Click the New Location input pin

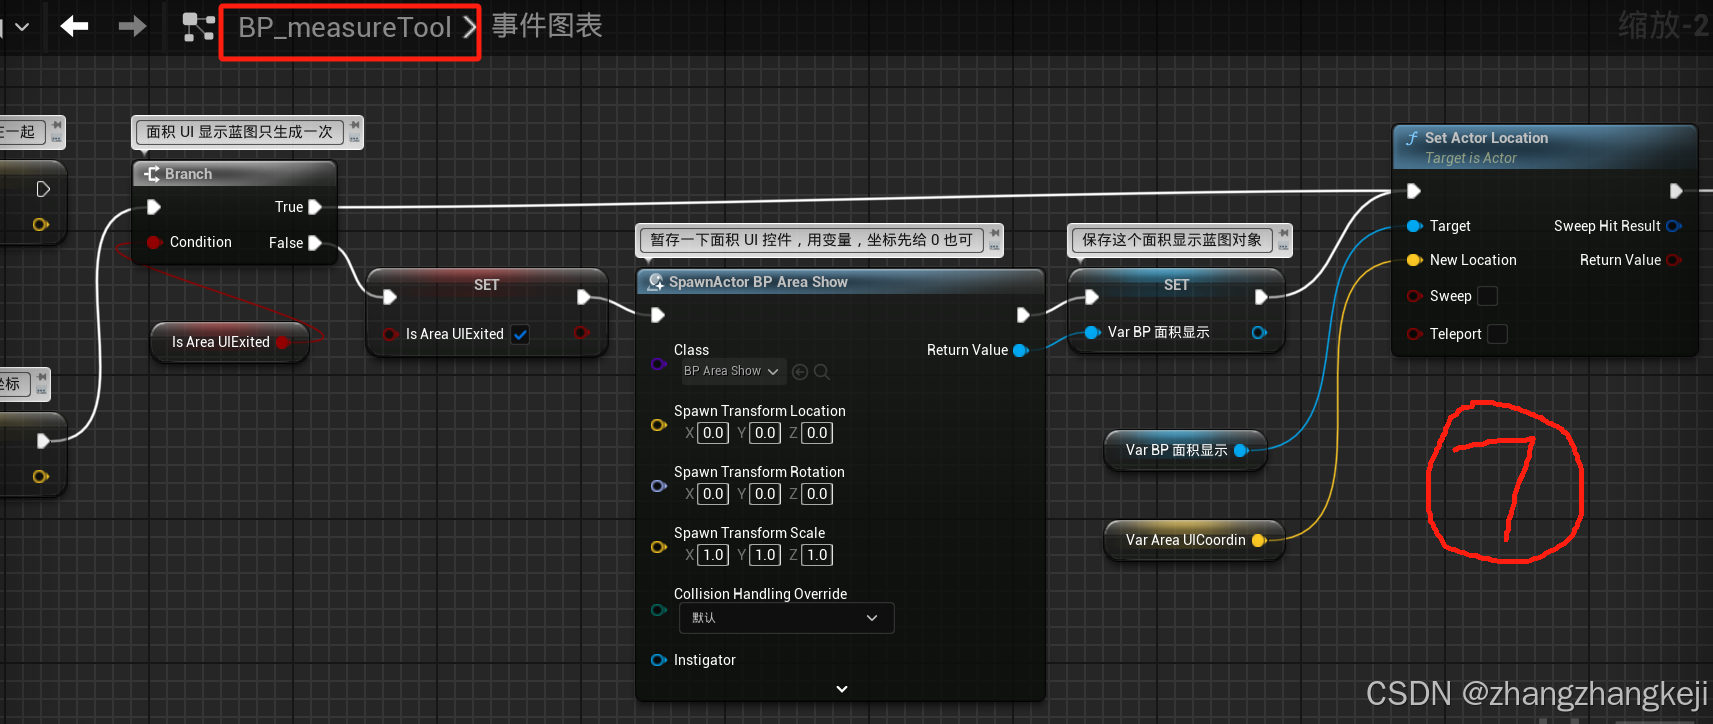(x=1414, y=260)
